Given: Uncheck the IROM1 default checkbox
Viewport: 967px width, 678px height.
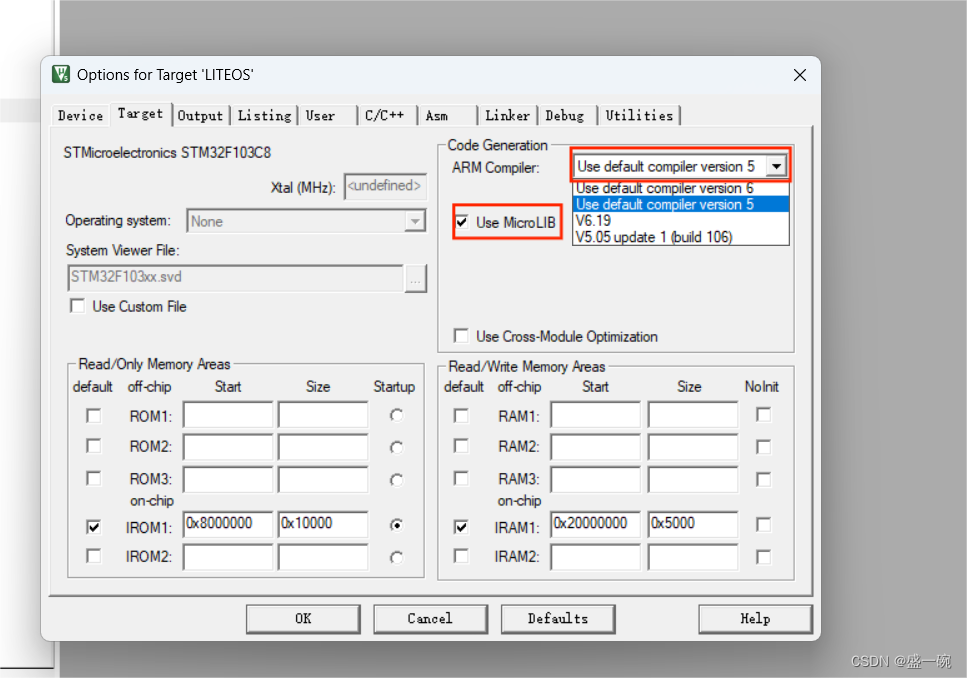Looking at the screenshot, I should click(94, 527).
